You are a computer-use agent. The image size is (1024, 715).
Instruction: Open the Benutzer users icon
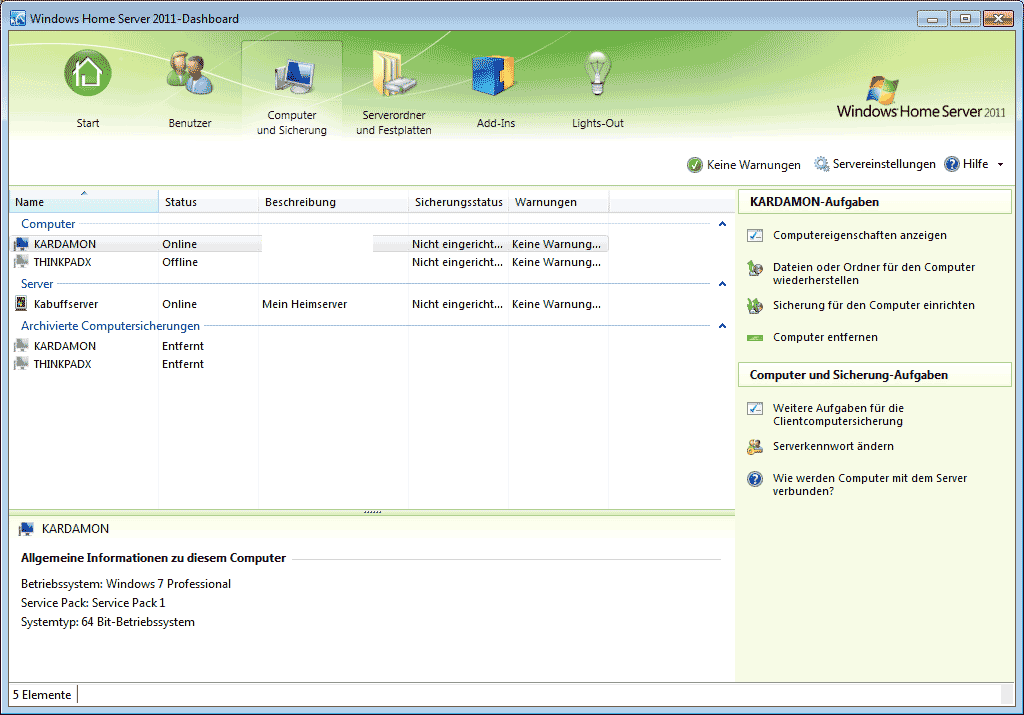(189, 73)
